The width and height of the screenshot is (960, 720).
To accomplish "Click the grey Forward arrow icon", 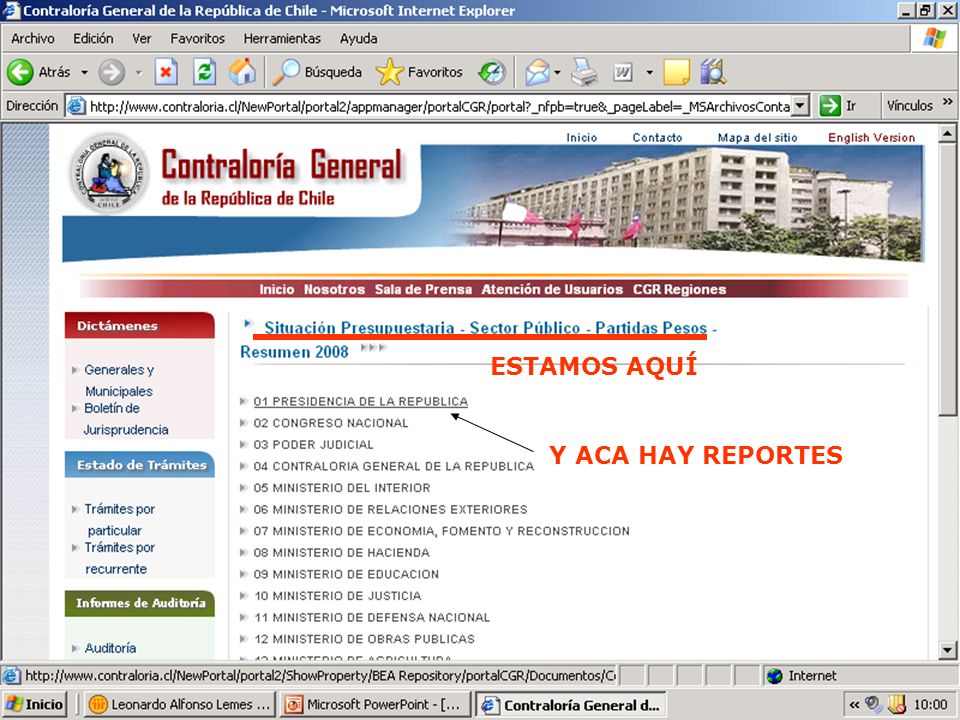I will click(x=111, y=72).
